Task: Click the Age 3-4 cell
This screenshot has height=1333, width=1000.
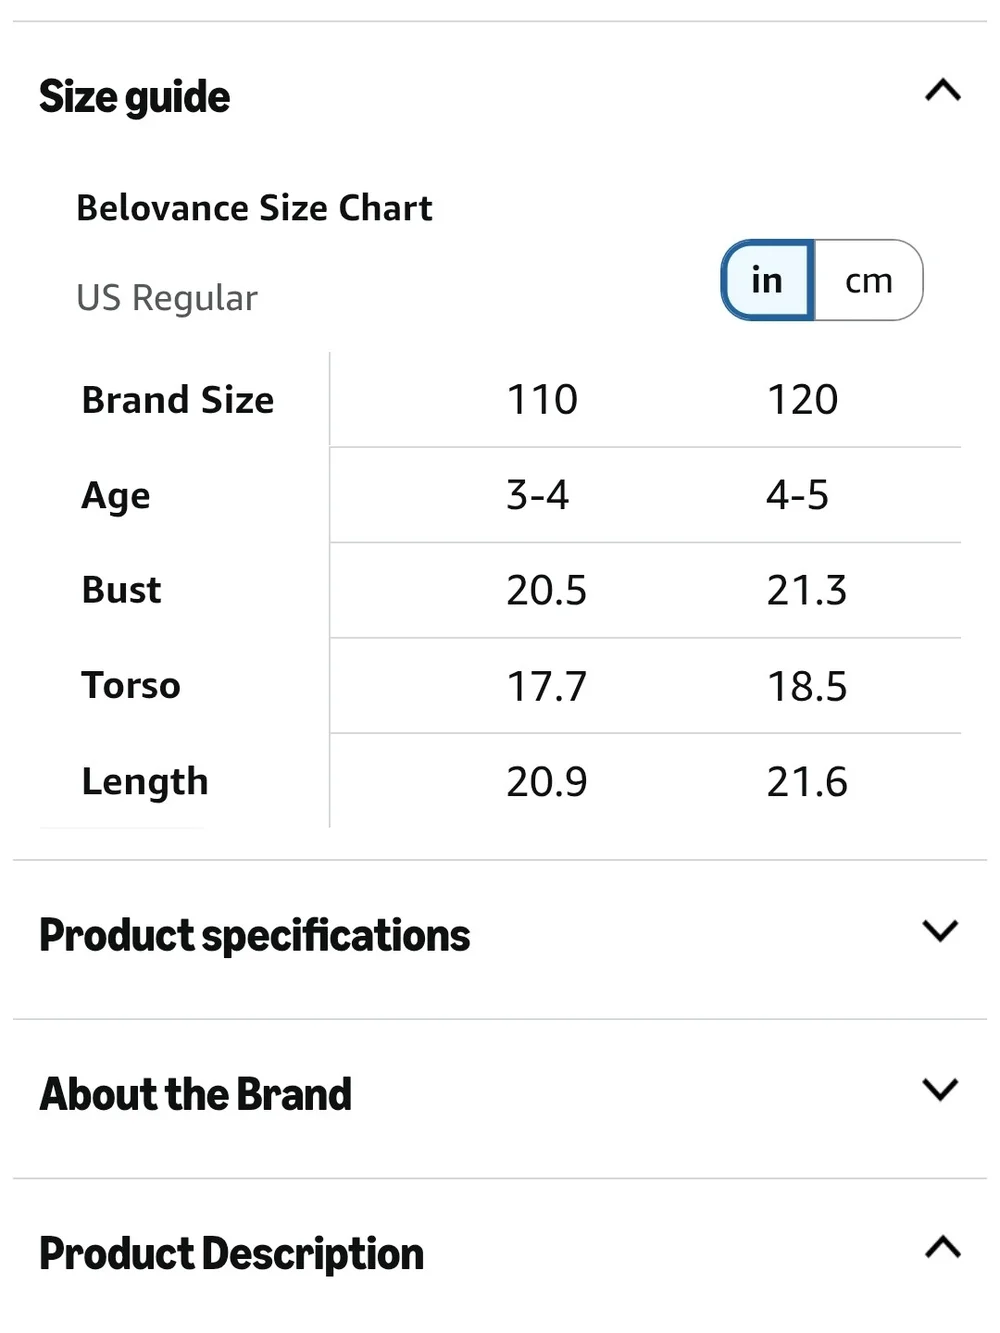Action: point(538,495)
